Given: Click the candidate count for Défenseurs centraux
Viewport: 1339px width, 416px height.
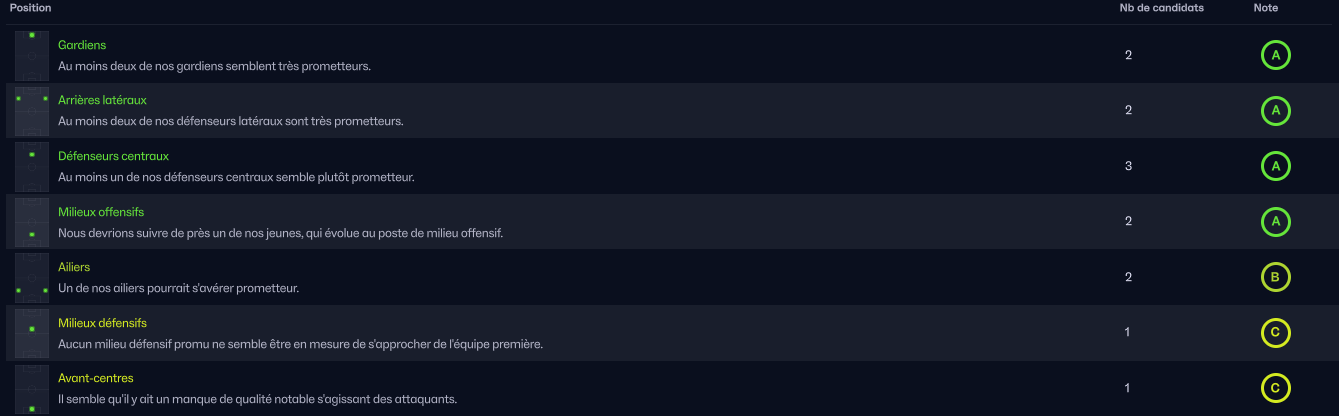Looking at the screenshot, I should point(1128,166).
